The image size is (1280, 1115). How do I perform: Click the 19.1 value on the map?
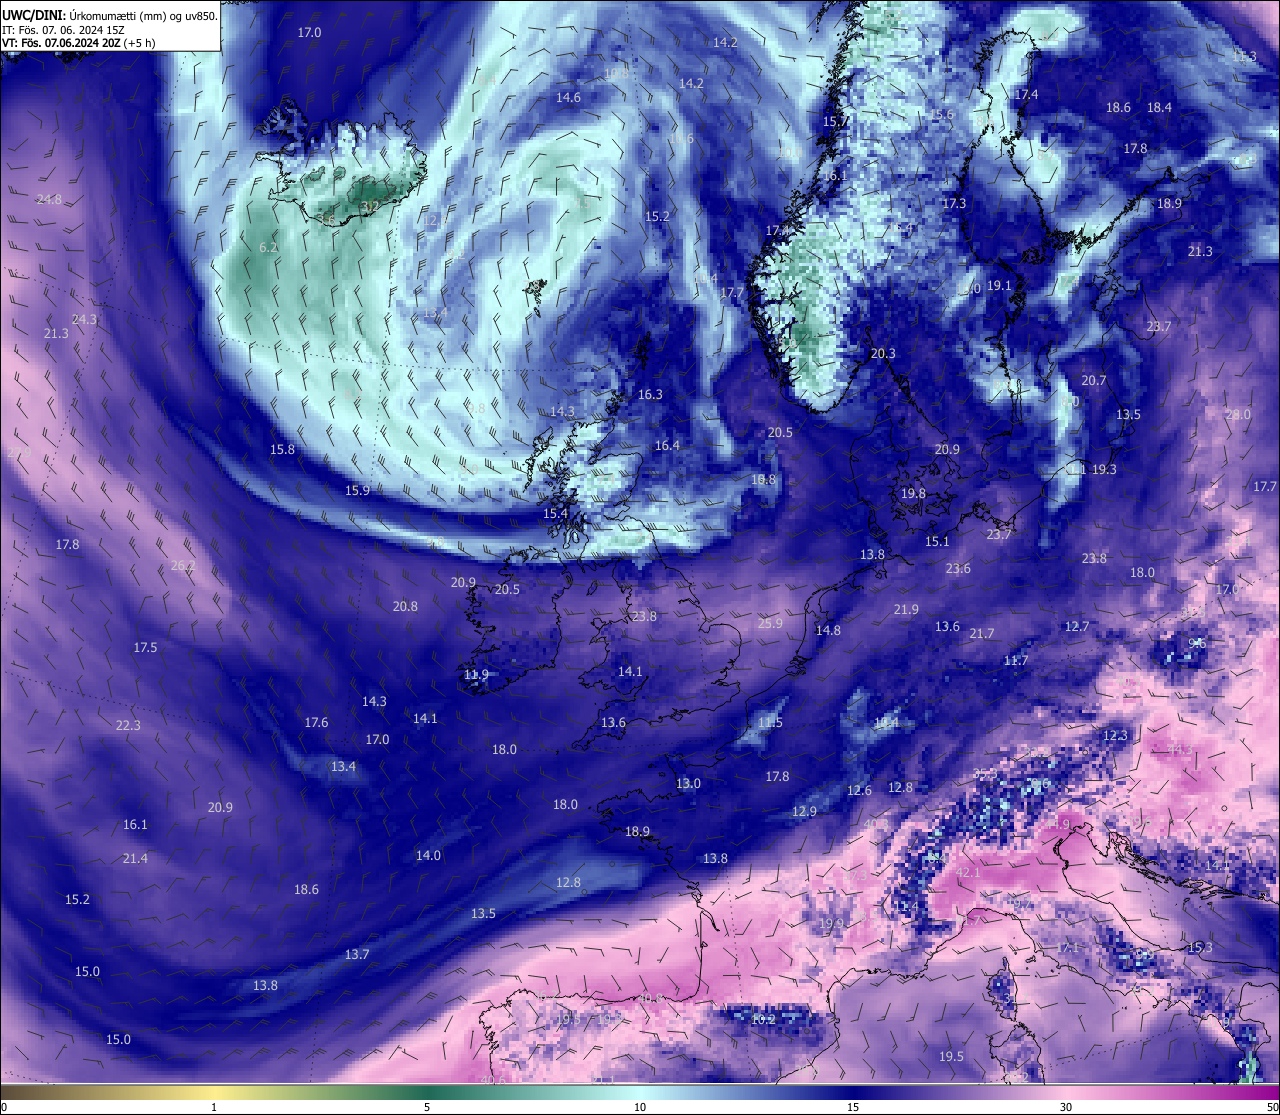[1000, 286]
